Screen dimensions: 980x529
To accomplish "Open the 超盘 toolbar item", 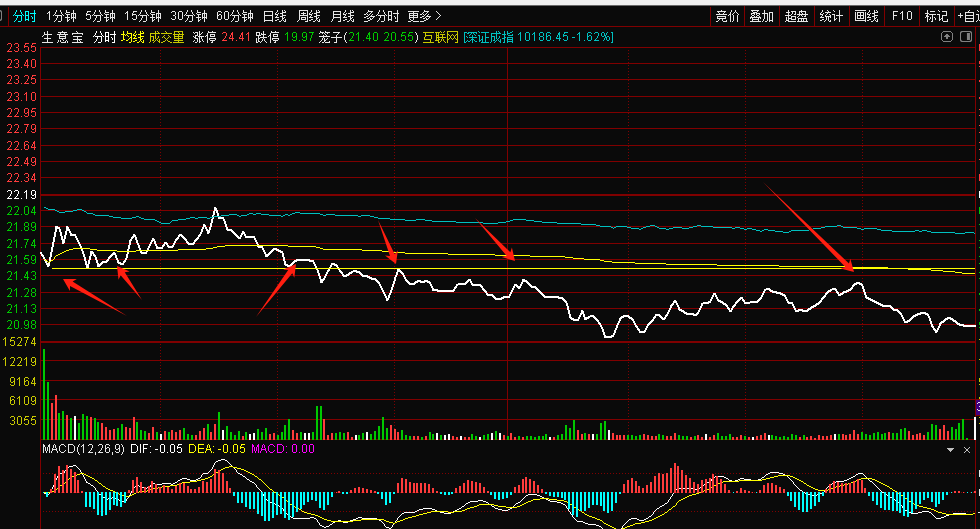I will [796, 16].
